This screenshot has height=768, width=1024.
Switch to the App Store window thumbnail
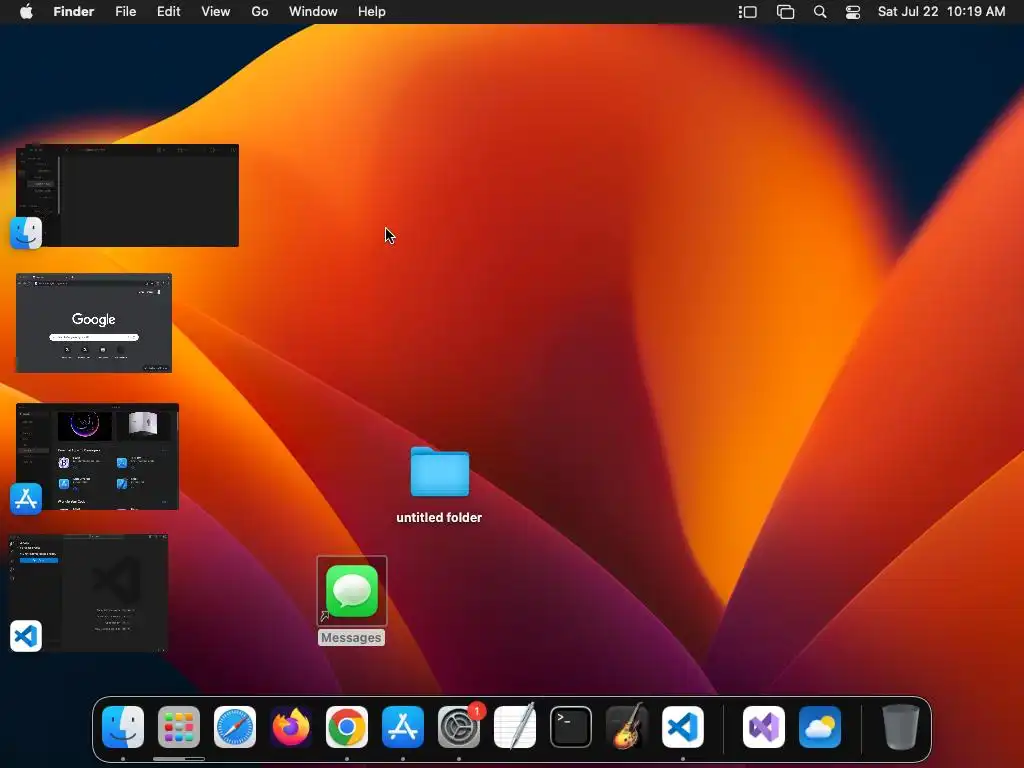97,456
